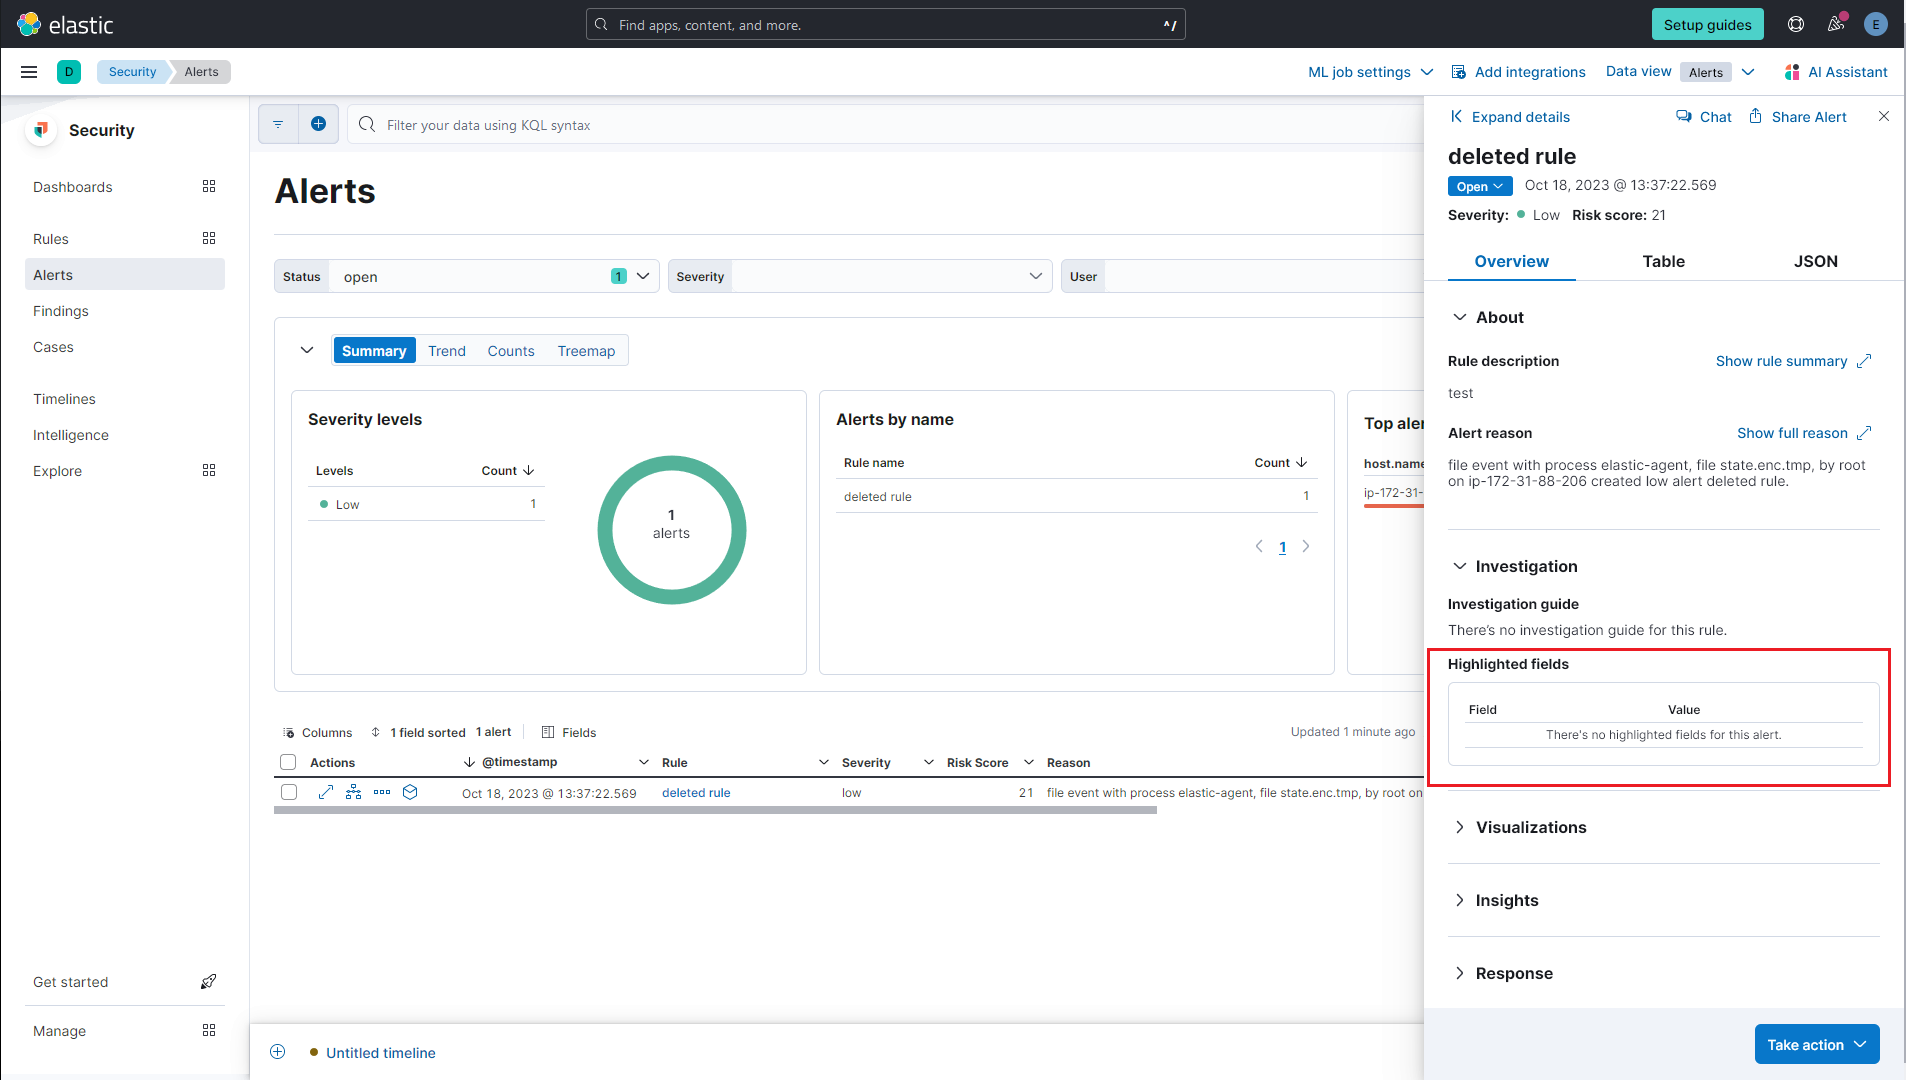The image size is (1906, 1080).
Task: Check the select-all alerts checkbox
Action: 288,761
